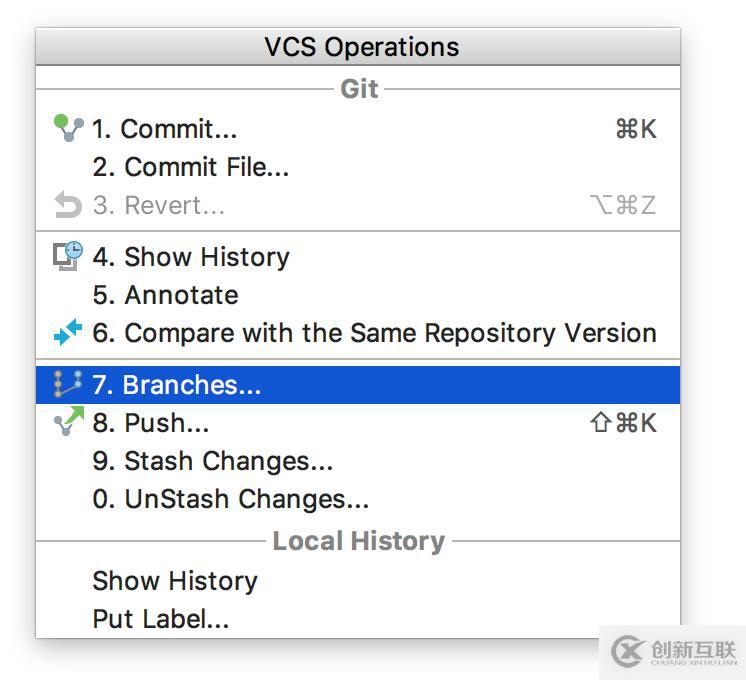Select 5. Annotate option

tap(358, 295)
